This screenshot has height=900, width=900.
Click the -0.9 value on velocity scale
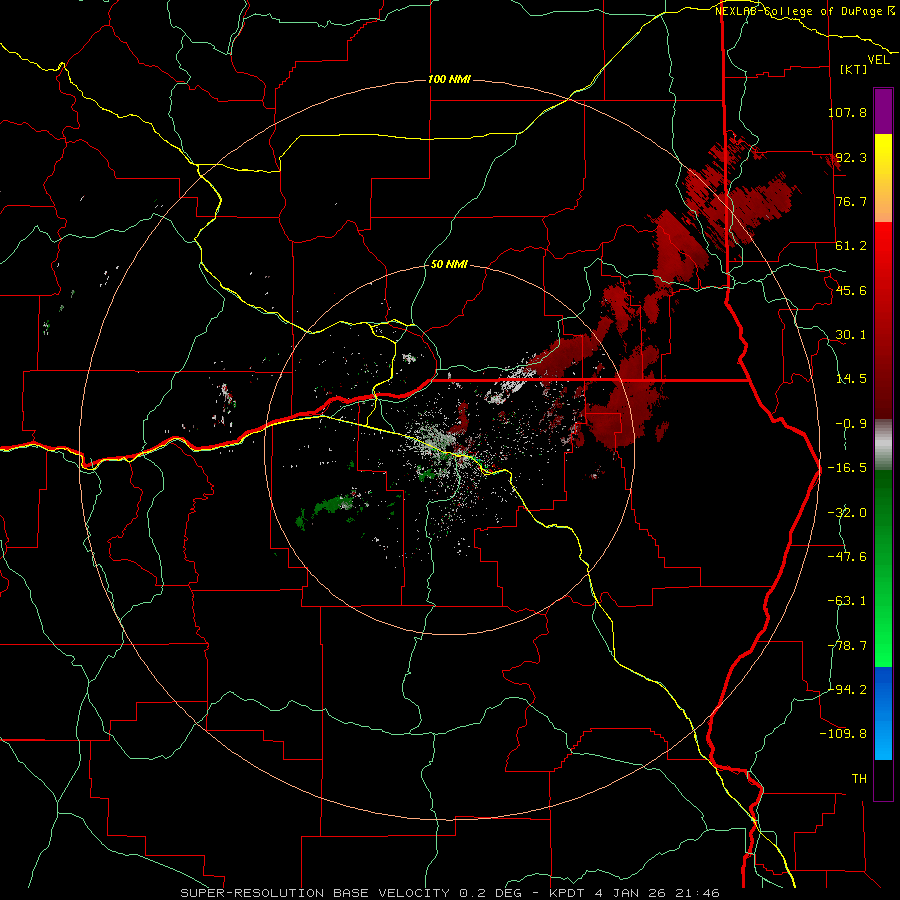pyautogui.click(x=851, y=424)
